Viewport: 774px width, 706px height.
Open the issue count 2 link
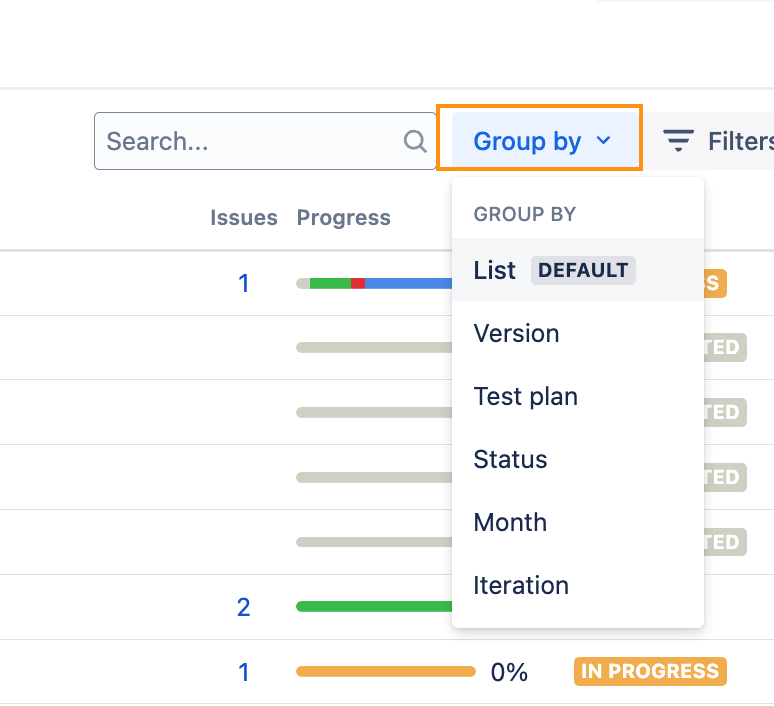243,607
